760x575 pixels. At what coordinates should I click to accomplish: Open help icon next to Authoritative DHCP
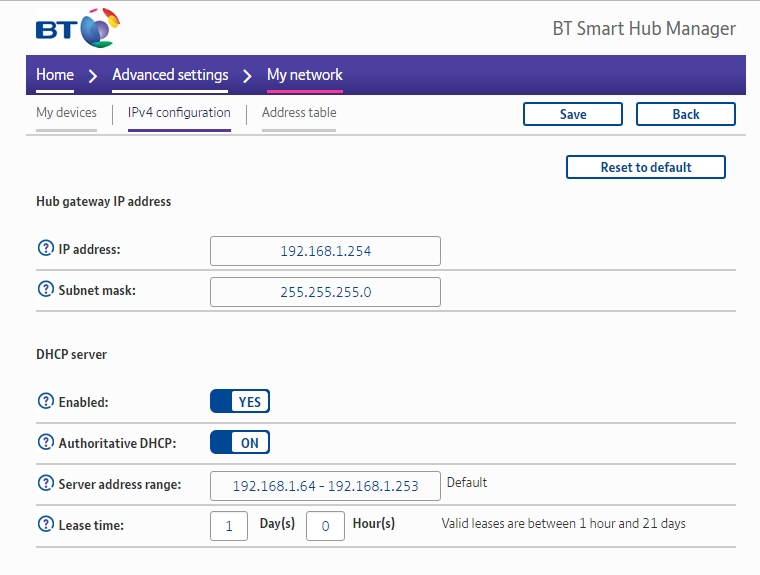click(x=45, y=442)
